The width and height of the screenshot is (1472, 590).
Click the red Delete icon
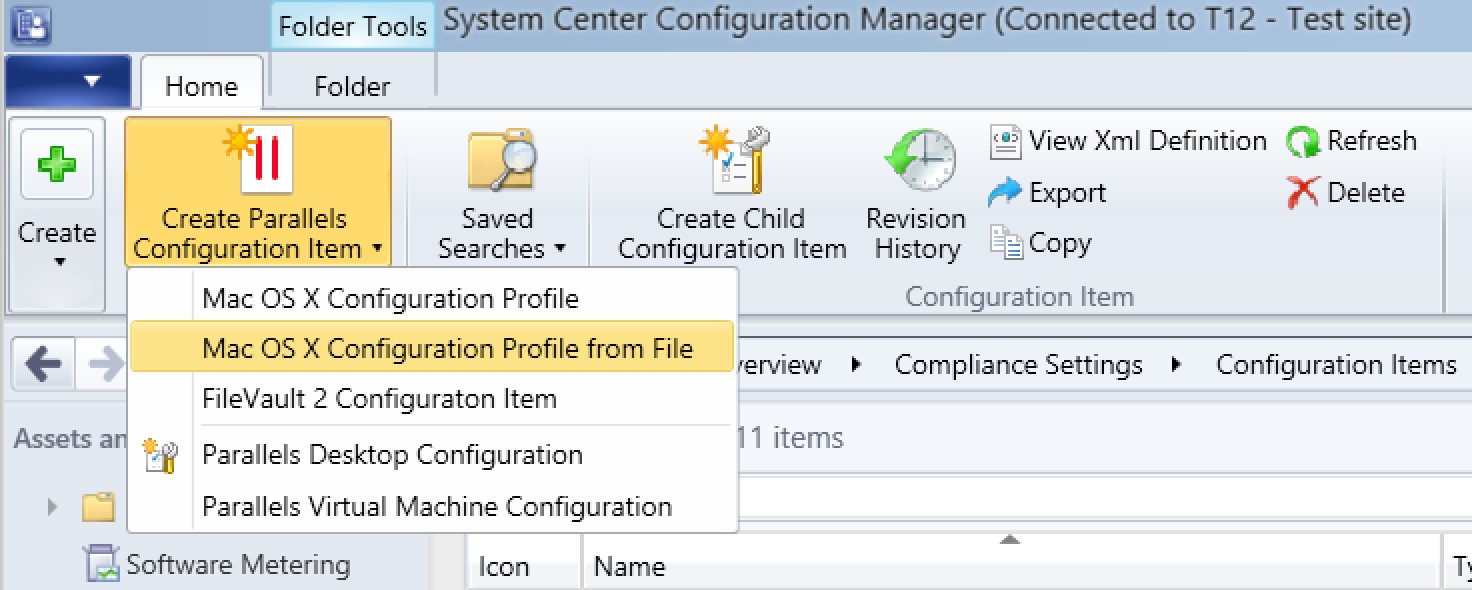point(1304,192)
